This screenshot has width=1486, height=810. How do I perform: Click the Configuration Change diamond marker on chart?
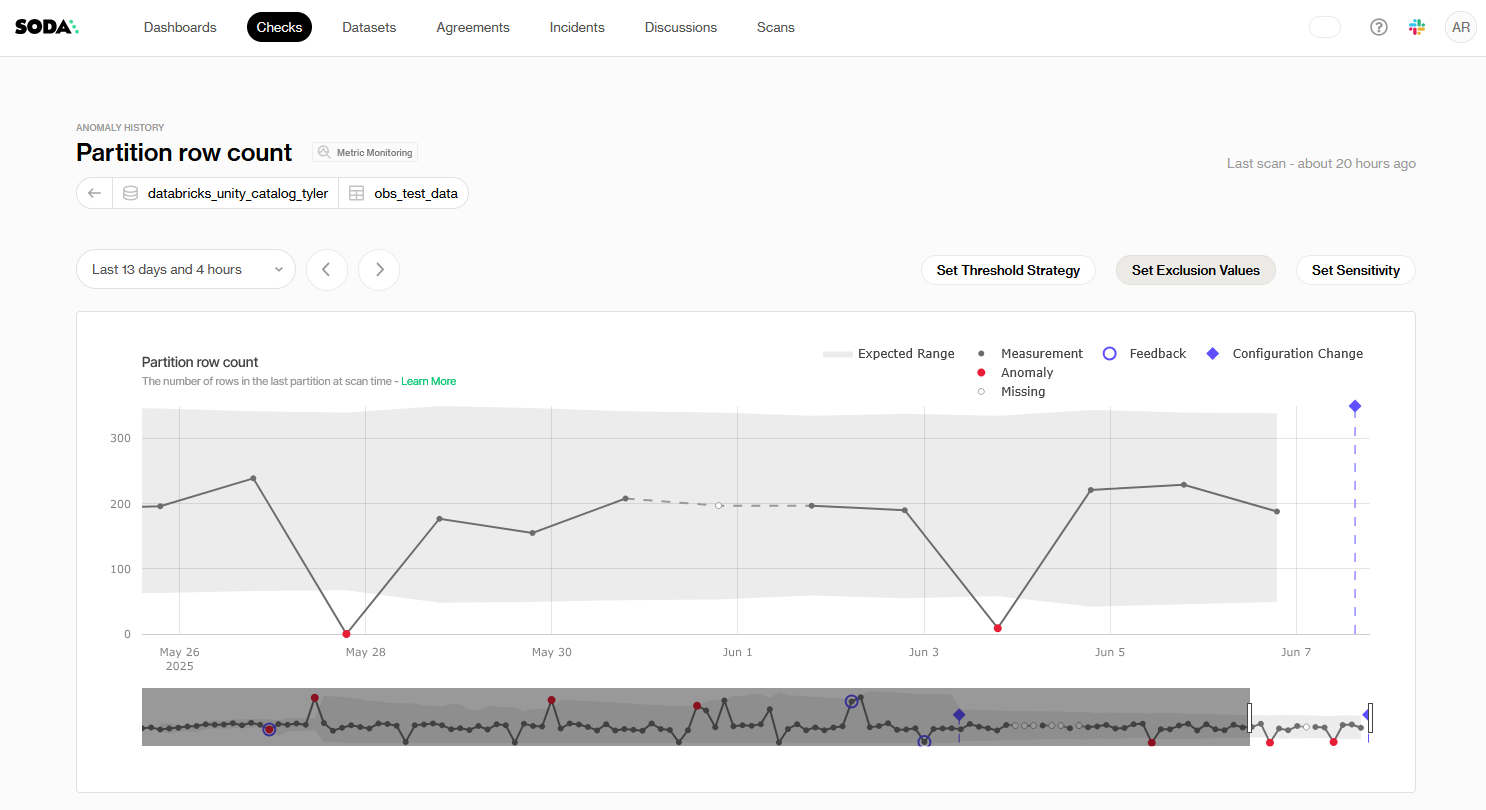[x=1355, y=406]
